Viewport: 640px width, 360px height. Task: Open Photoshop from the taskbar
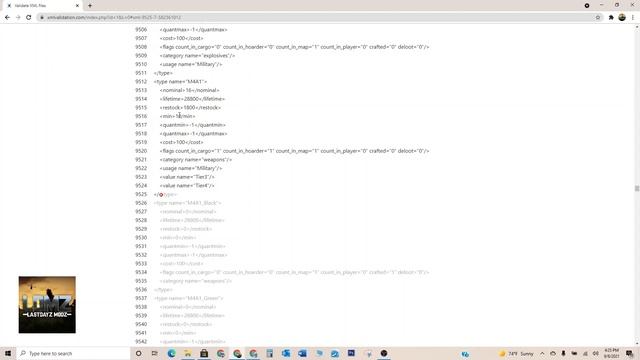[x=351, y=353]
